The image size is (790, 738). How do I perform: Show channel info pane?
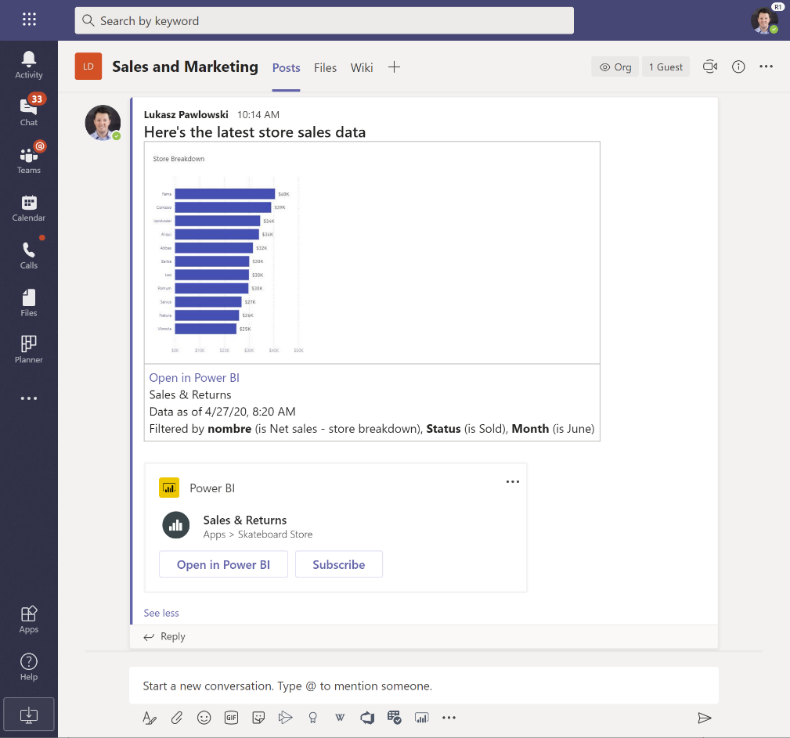(x=738, y=67)
